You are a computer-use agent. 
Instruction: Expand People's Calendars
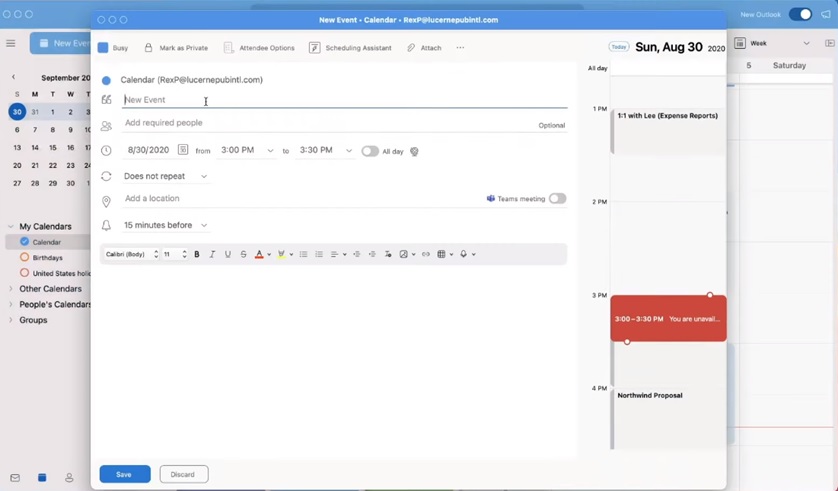point(11,305)
